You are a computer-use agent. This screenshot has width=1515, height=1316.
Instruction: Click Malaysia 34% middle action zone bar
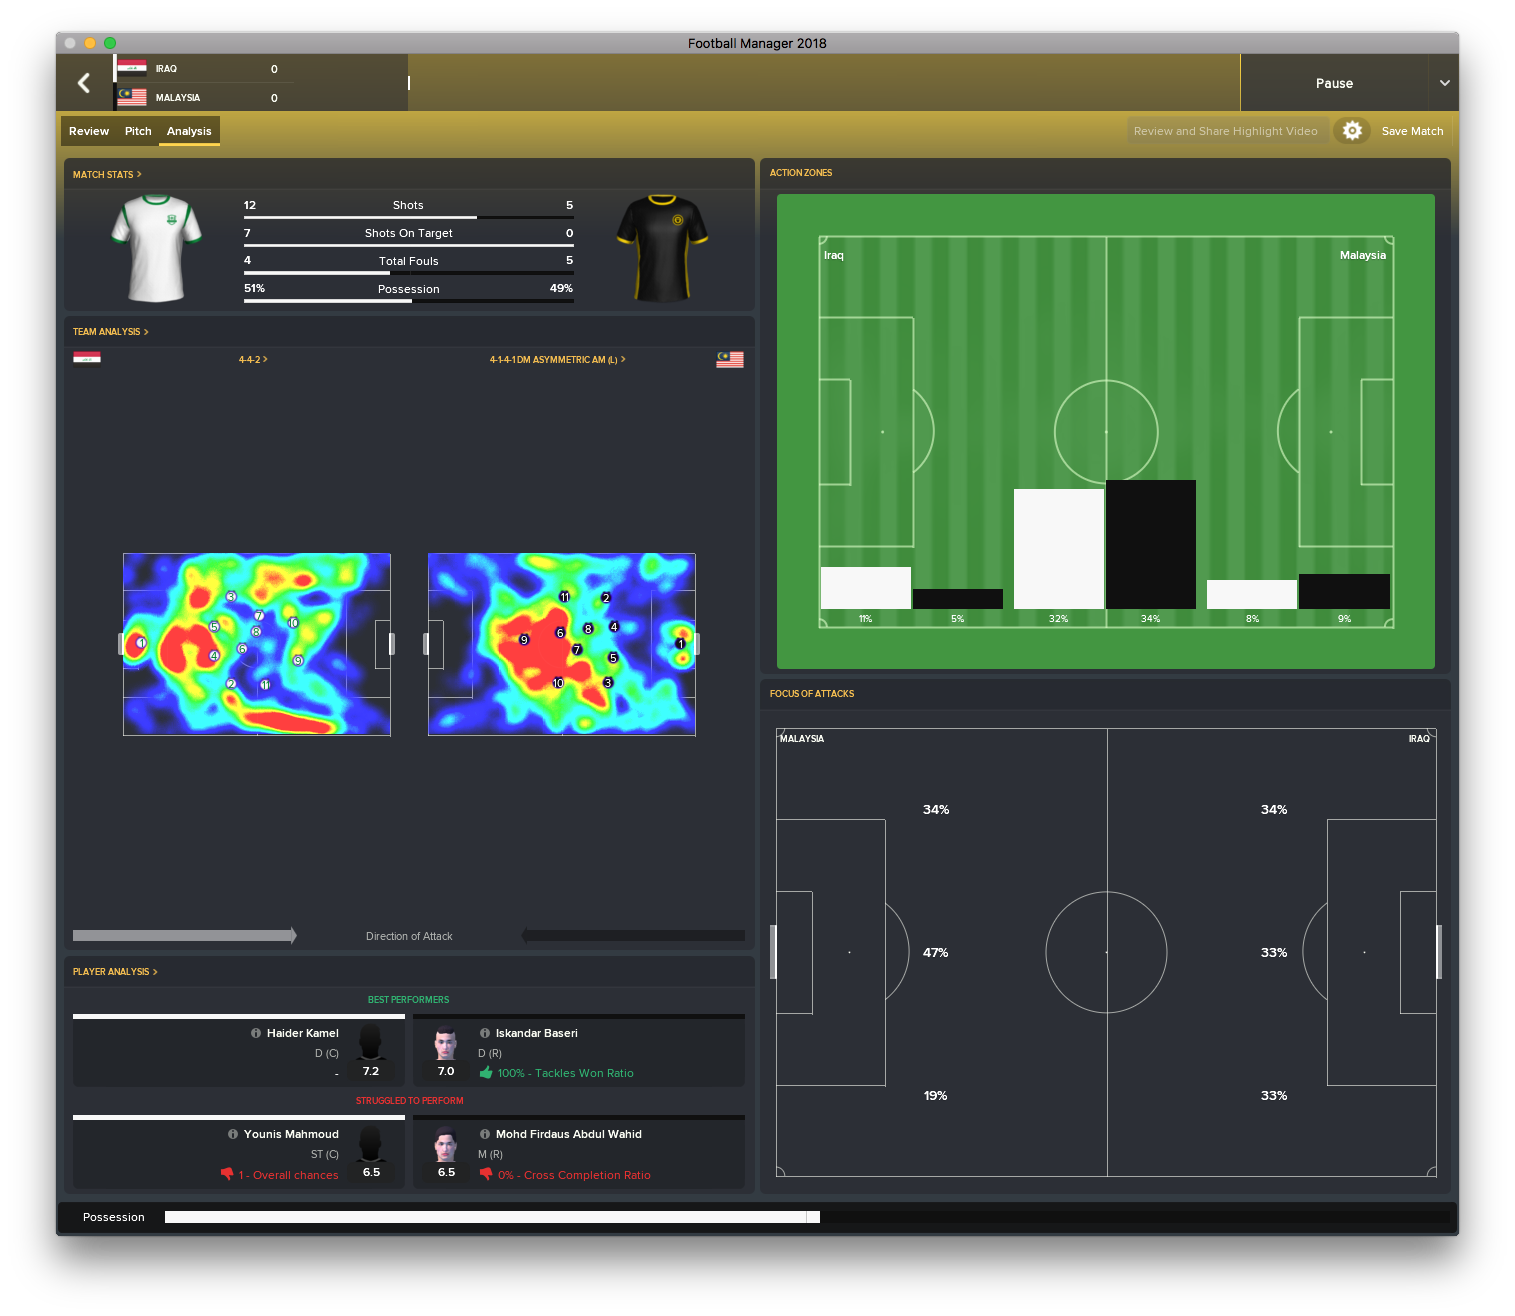coord(1151,544)
